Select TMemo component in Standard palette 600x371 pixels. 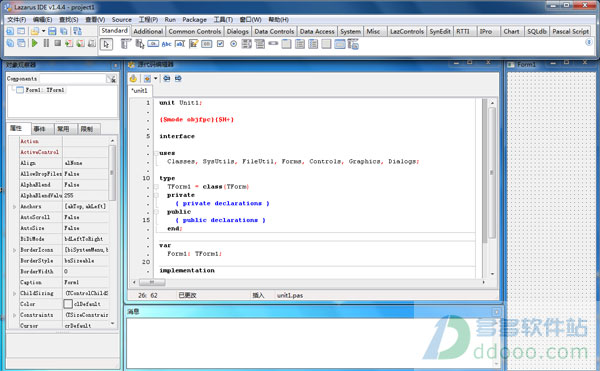tap(194, 44)
